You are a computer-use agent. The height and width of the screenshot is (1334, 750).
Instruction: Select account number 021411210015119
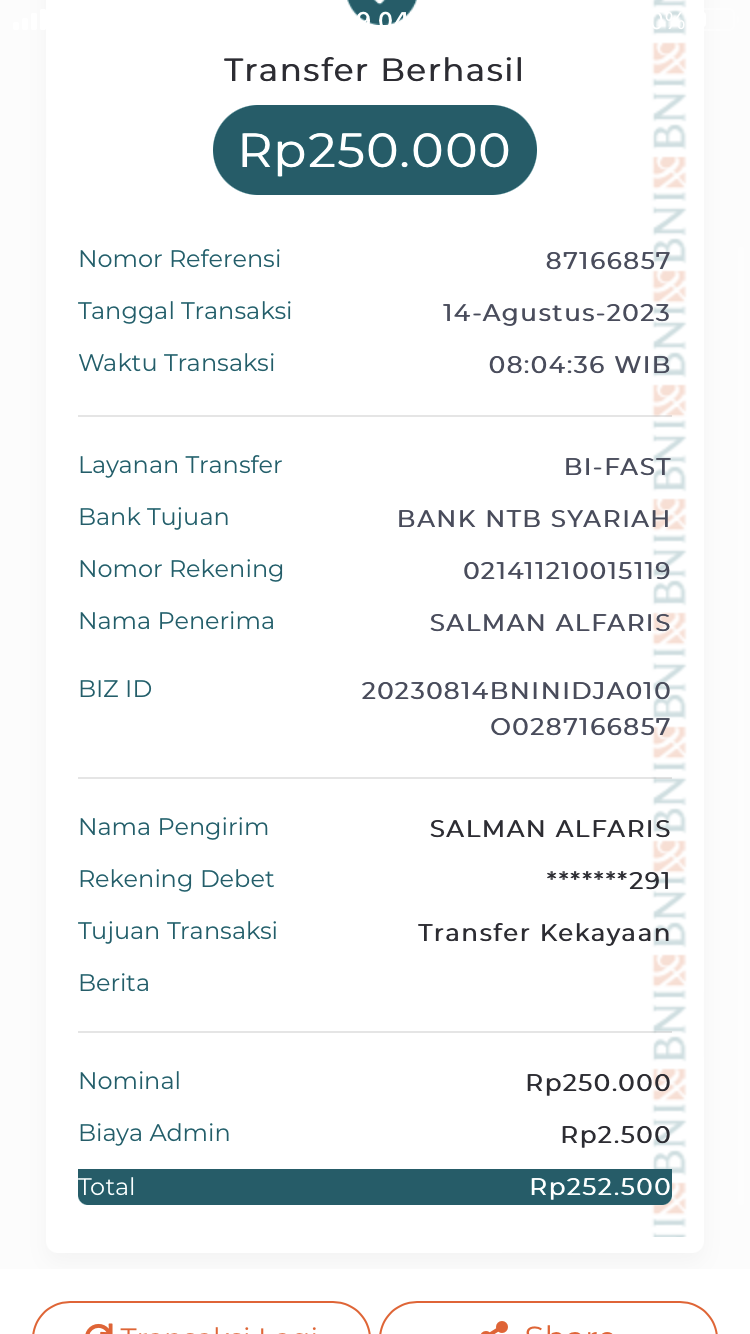point(566,571)
